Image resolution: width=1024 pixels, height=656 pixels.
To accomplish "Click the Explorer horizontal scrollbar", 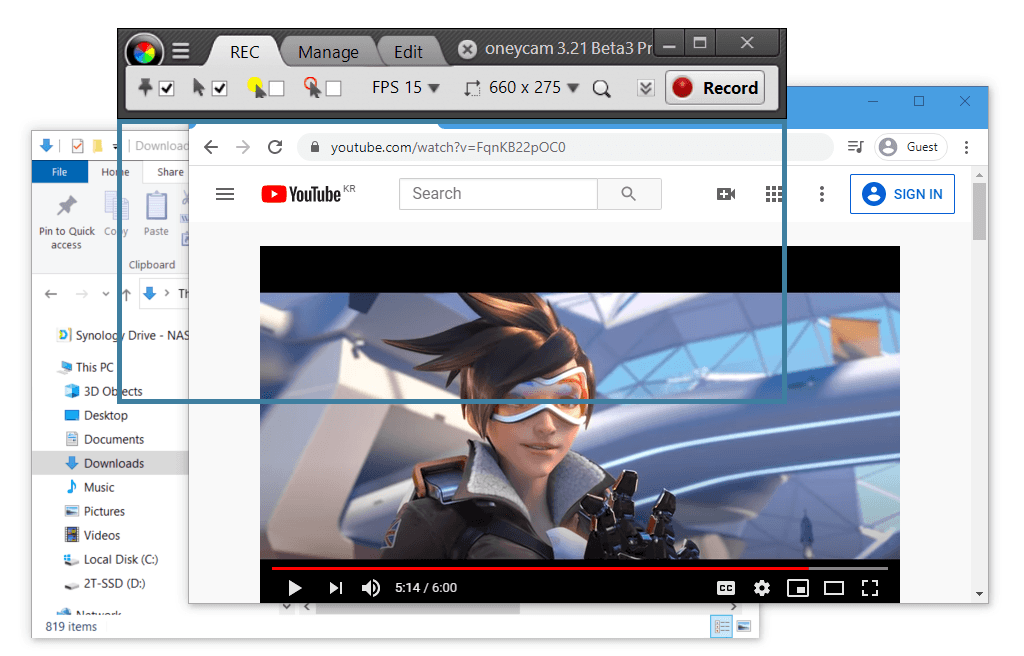I will point(418,608).
